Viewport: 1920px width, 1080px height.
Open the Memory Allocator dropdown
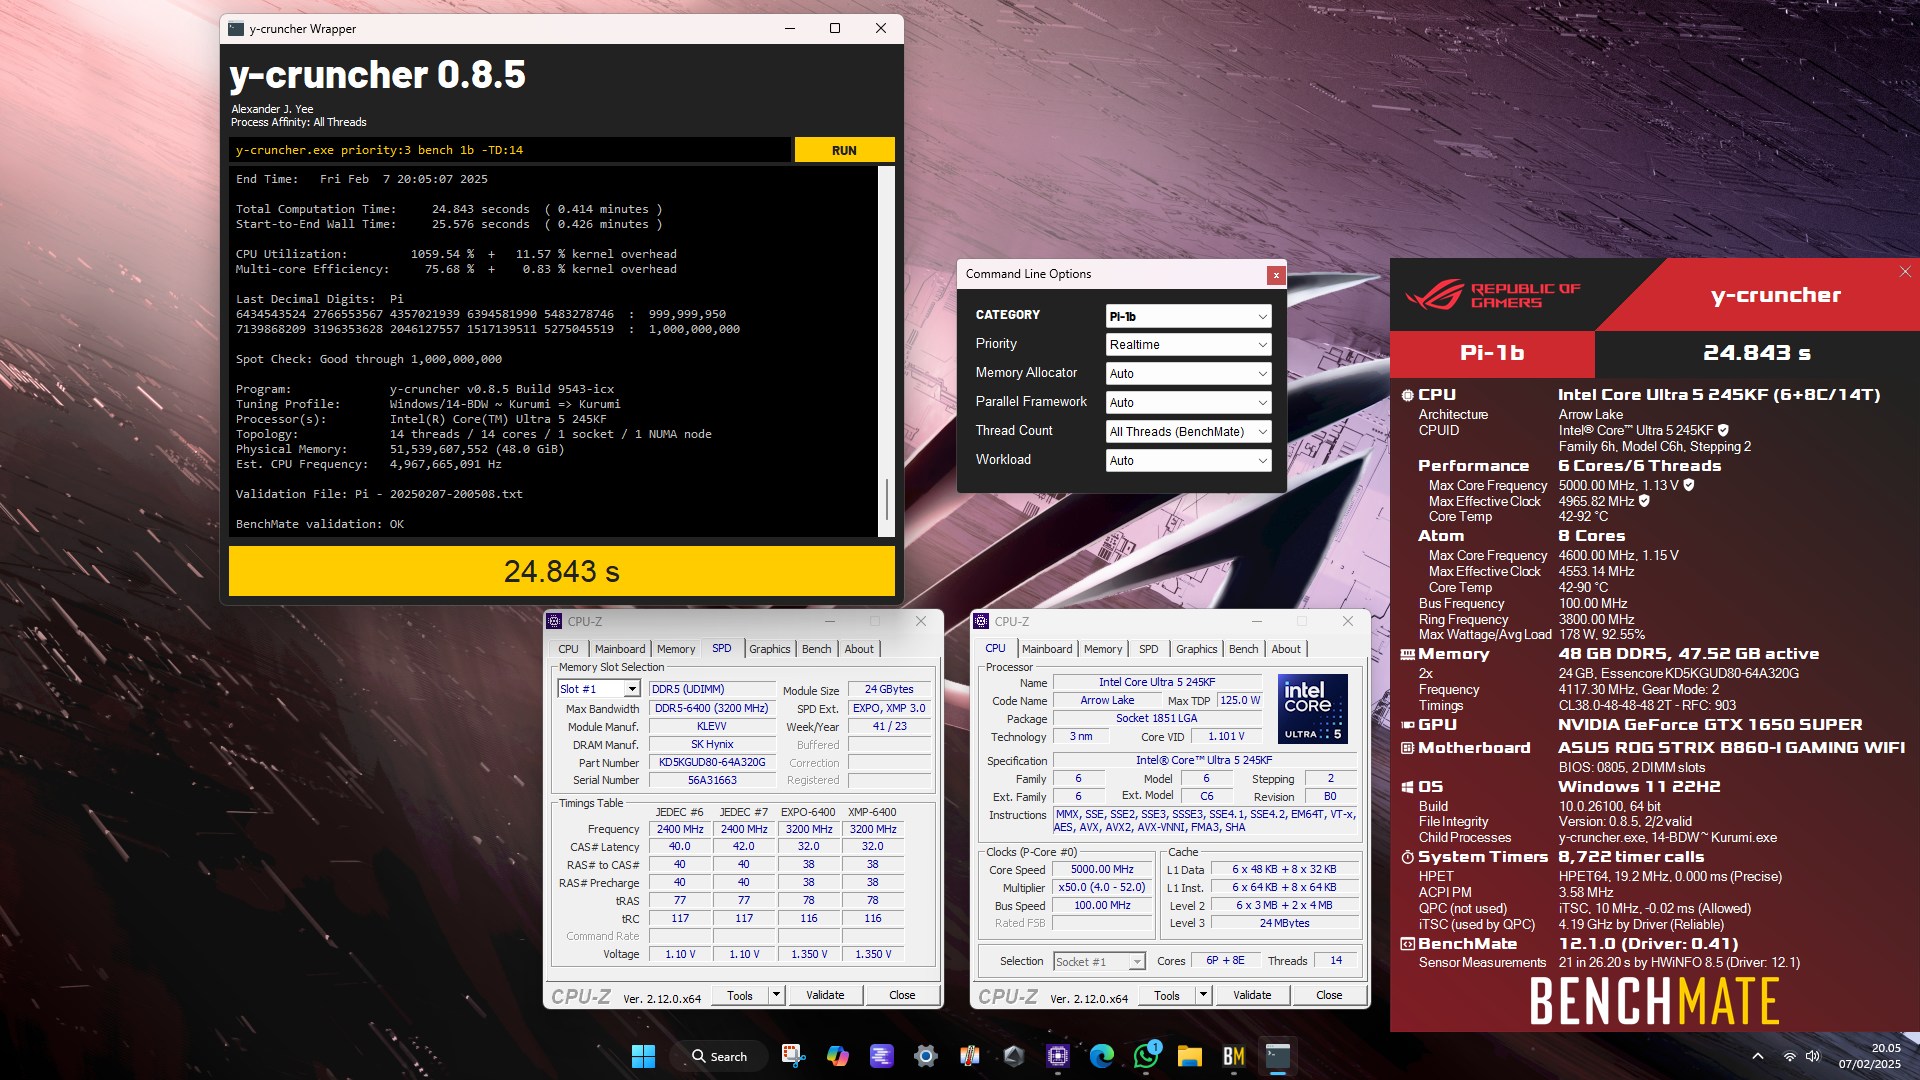[1188, 374]
